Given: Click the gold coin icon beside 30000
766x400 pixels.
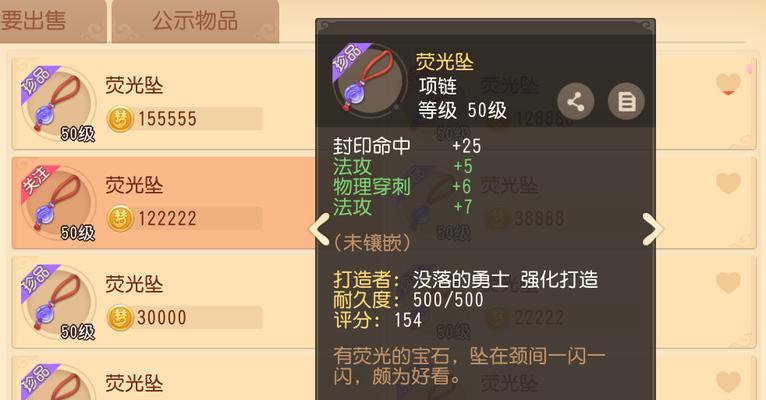Looking at the screenshot, I should tap(120, 317).
